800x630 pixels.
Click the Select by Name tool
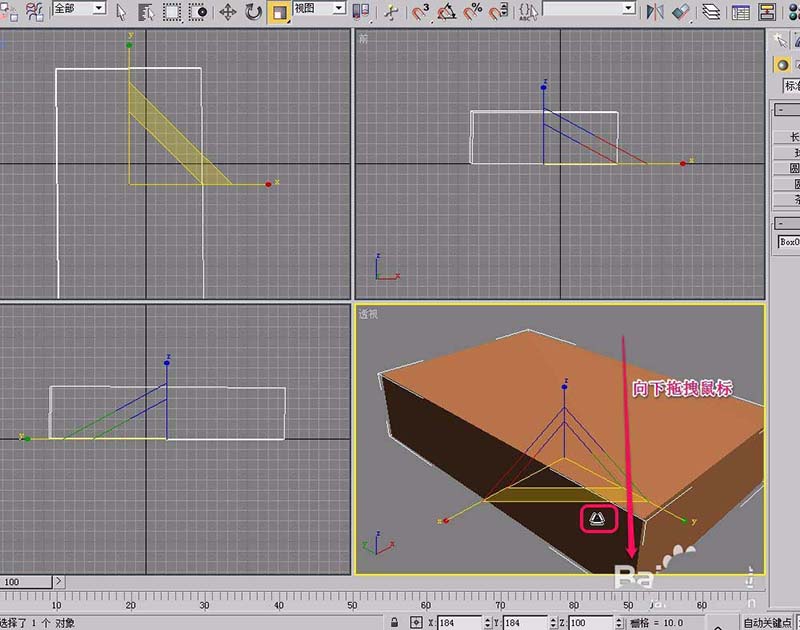coord(146,12)
